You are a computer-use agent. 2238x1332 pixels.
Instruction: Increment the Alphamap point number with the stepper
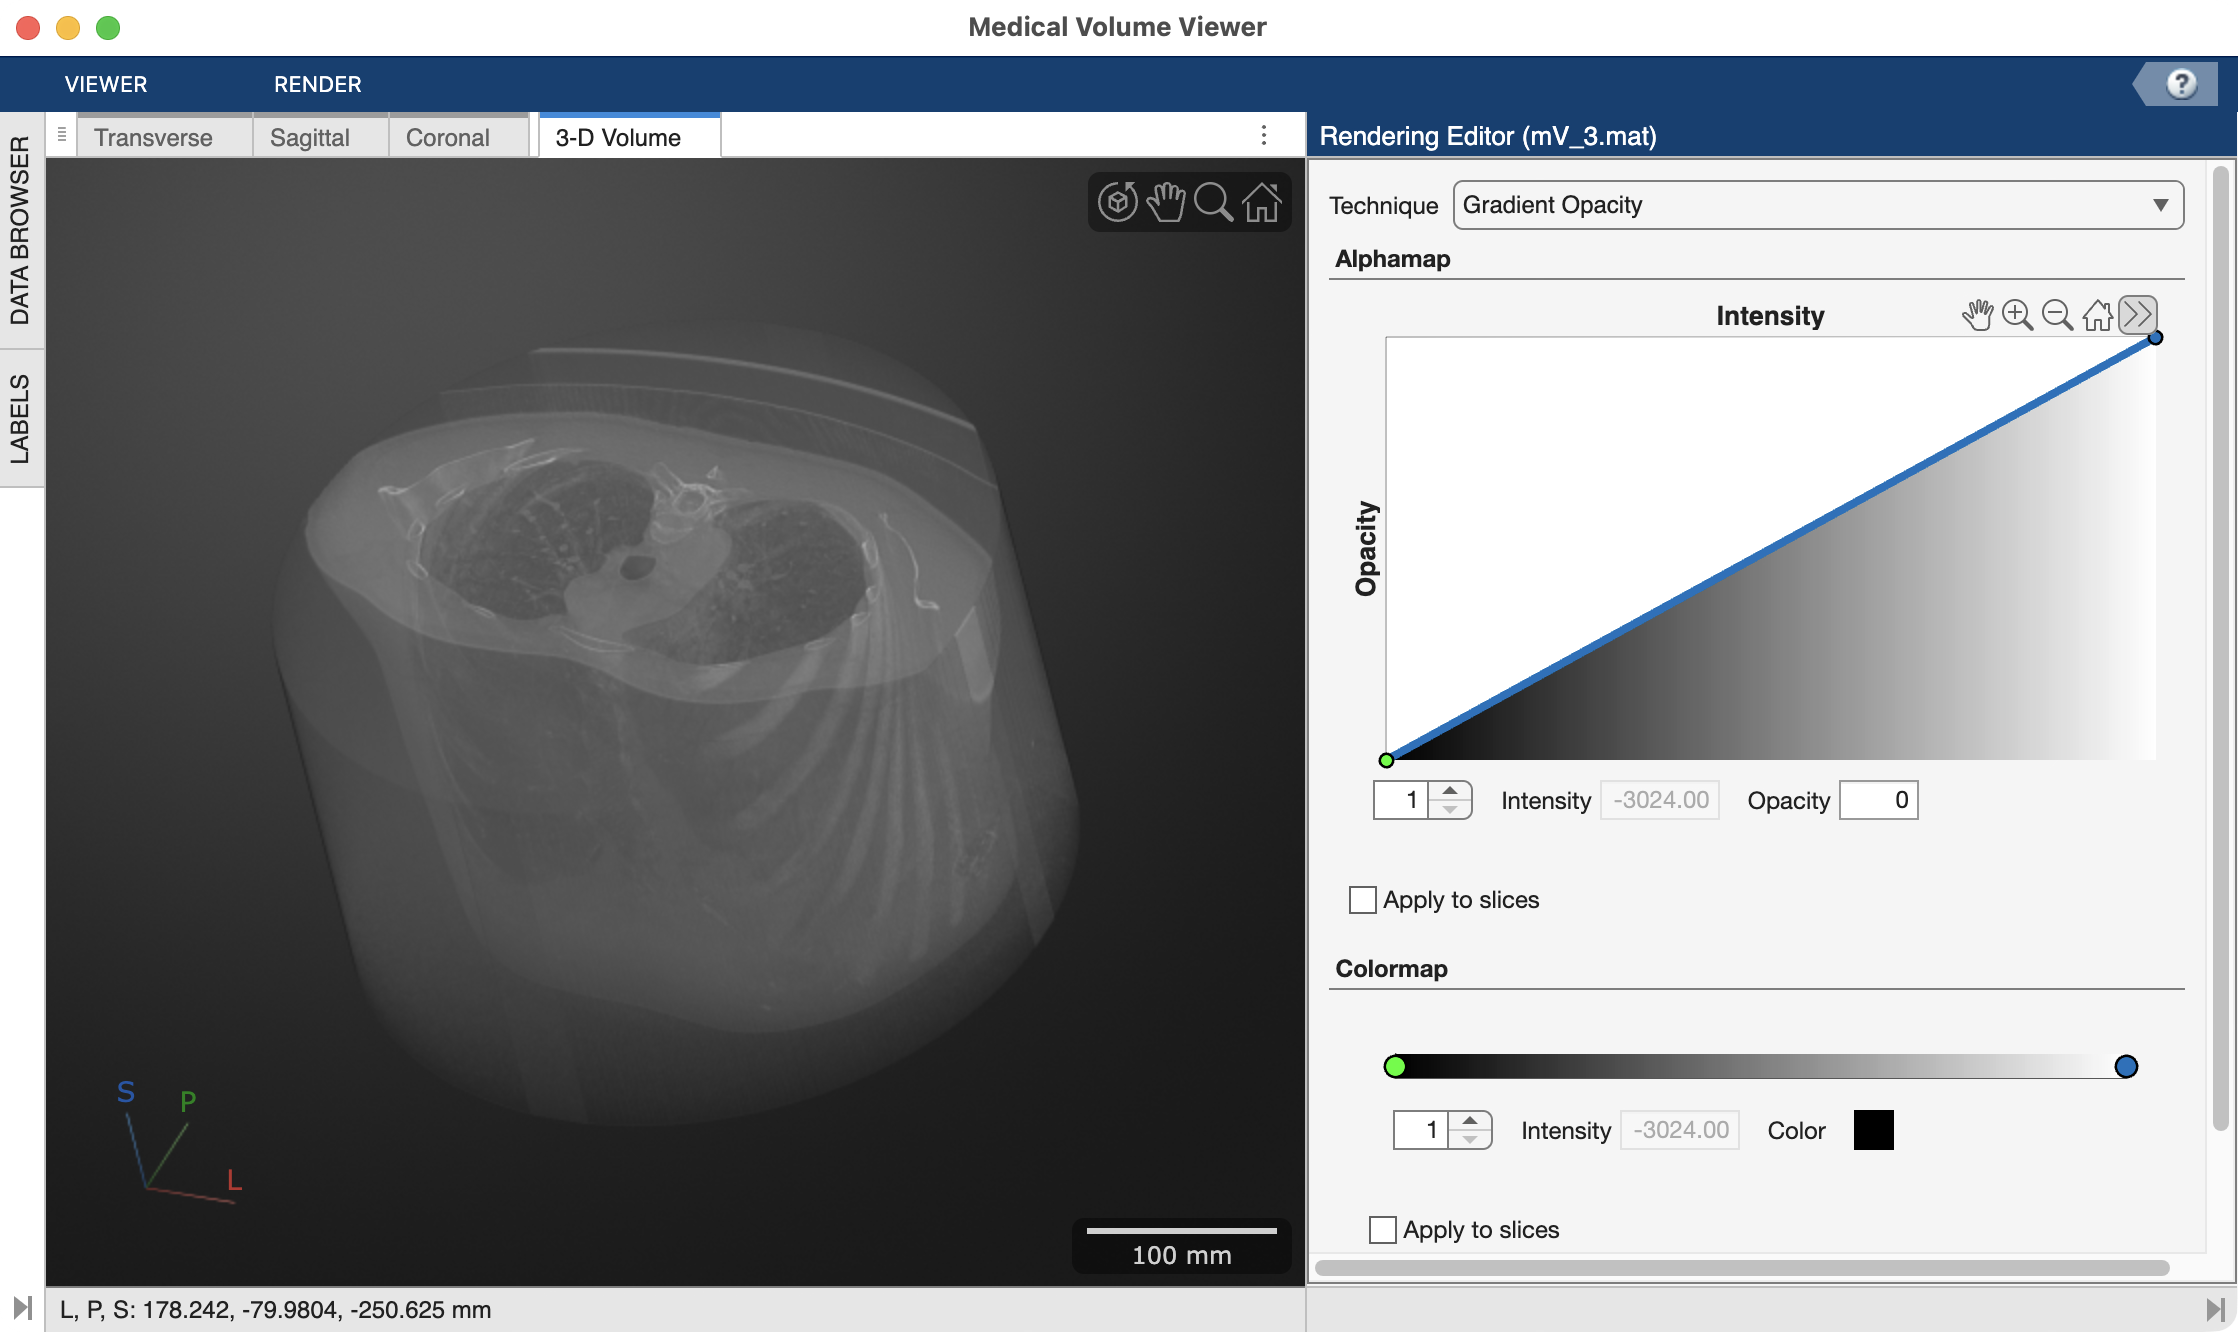1452,792
